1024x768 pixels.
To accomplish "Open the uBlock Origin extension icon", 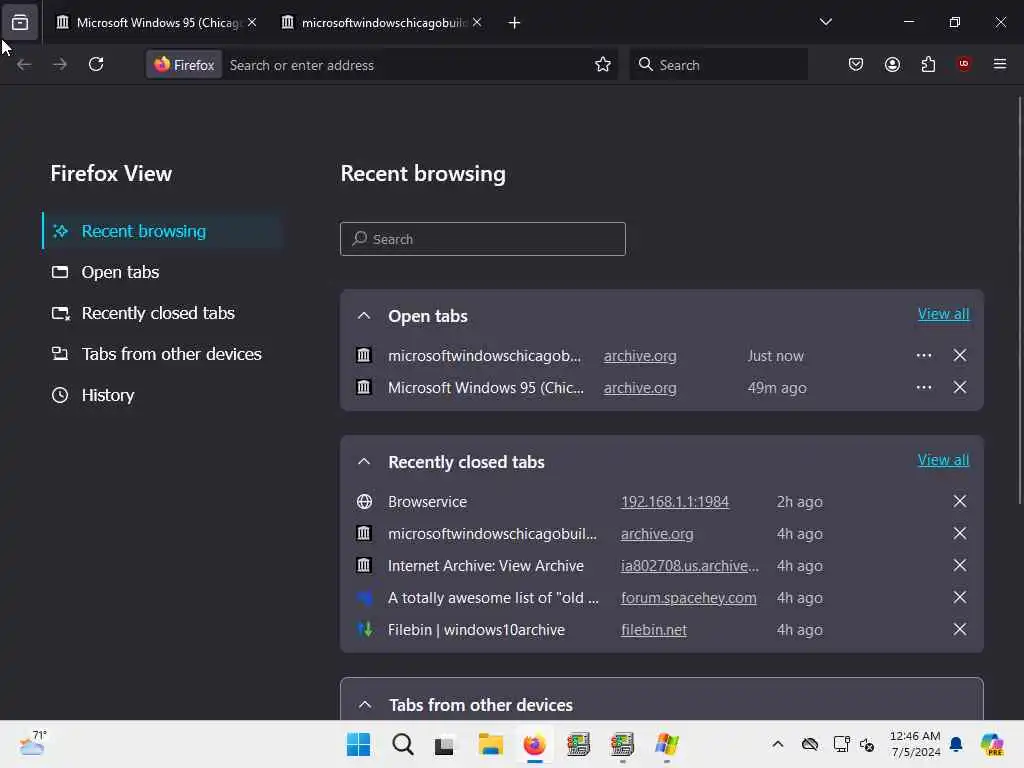I will pyautogui.click(x=964, y=64).
